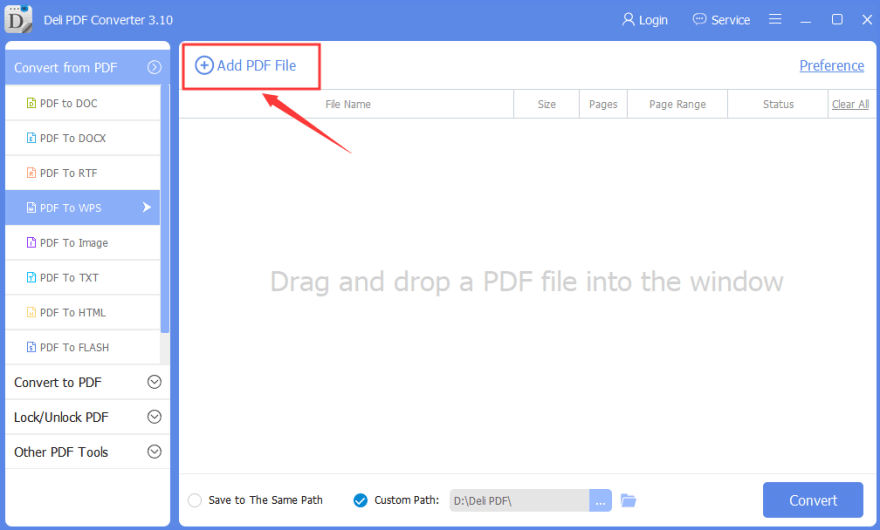This screenshot has width=880, height=530.
Task: Choose PDF To Image conversion
Action: point(82,243)
